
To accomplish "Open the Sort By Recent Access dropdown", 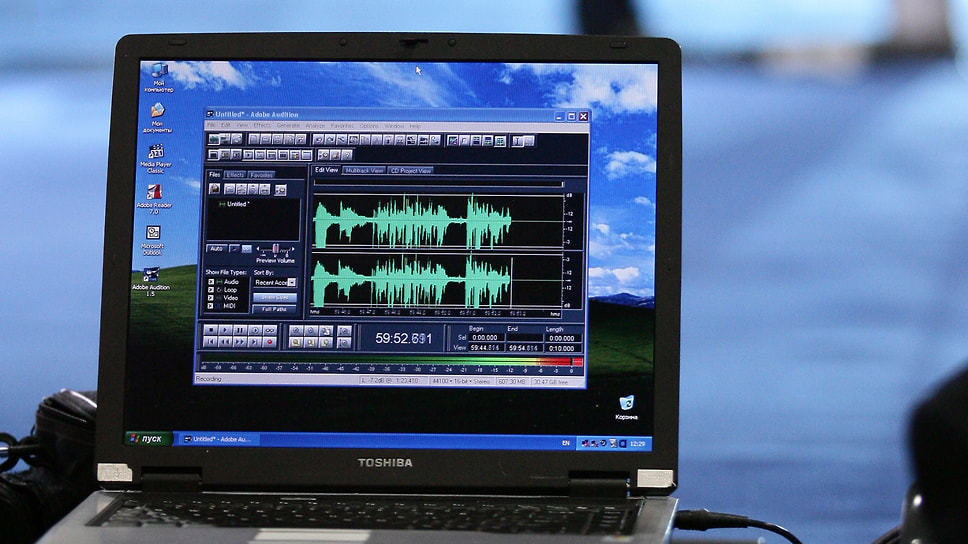I will pyautogui.click(x=275, y=282).
